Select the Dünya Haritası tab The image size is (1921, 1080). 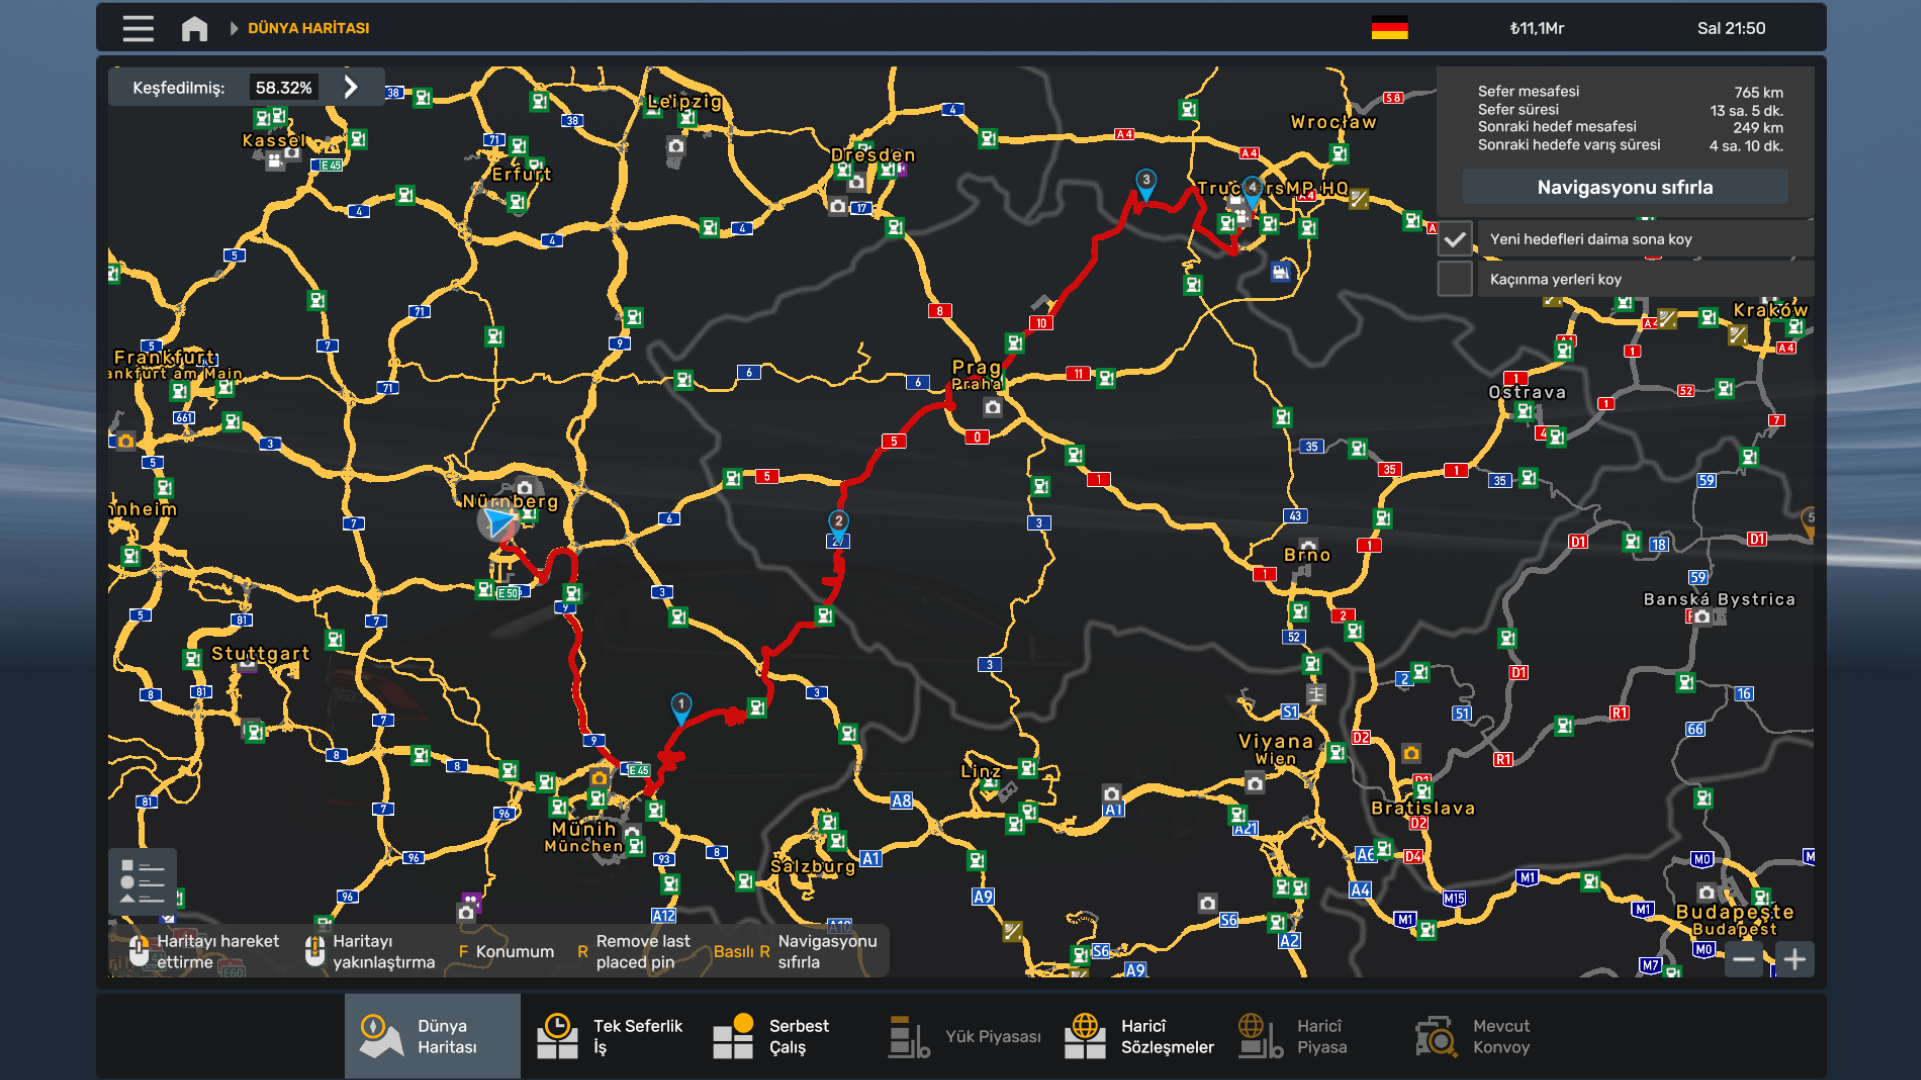[x=432, y=1036]
